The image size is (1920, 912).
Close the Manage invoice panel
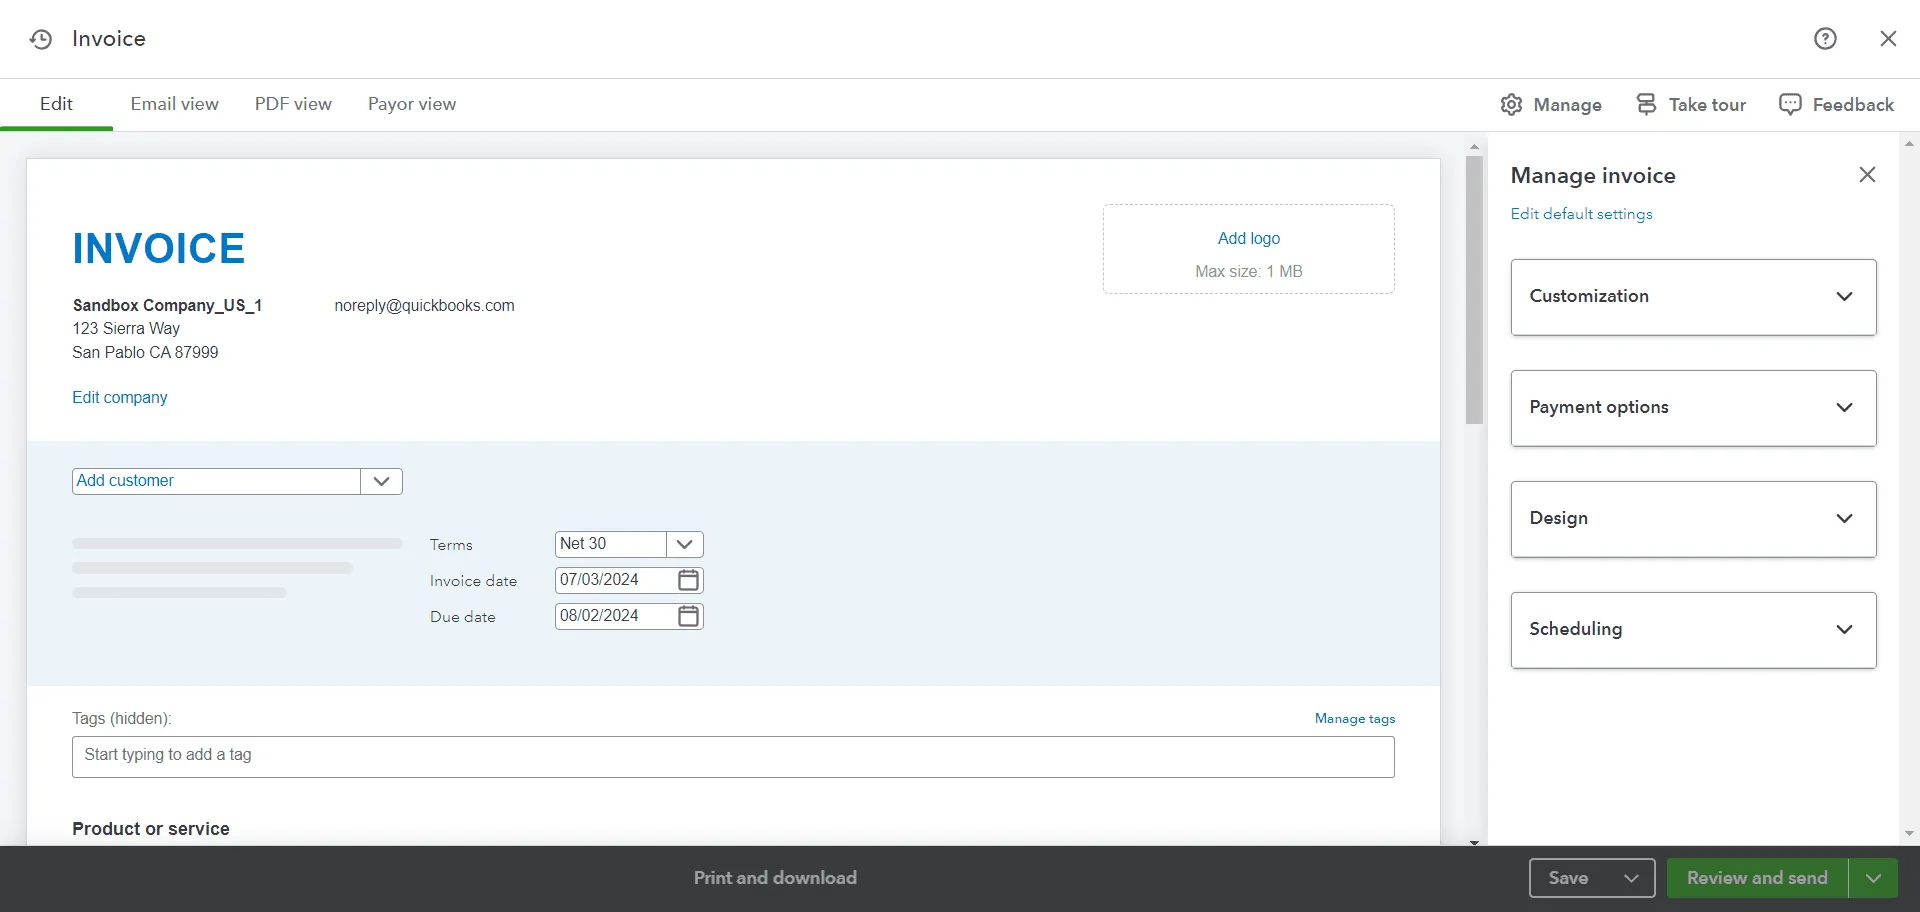(x=1867, y=174)
